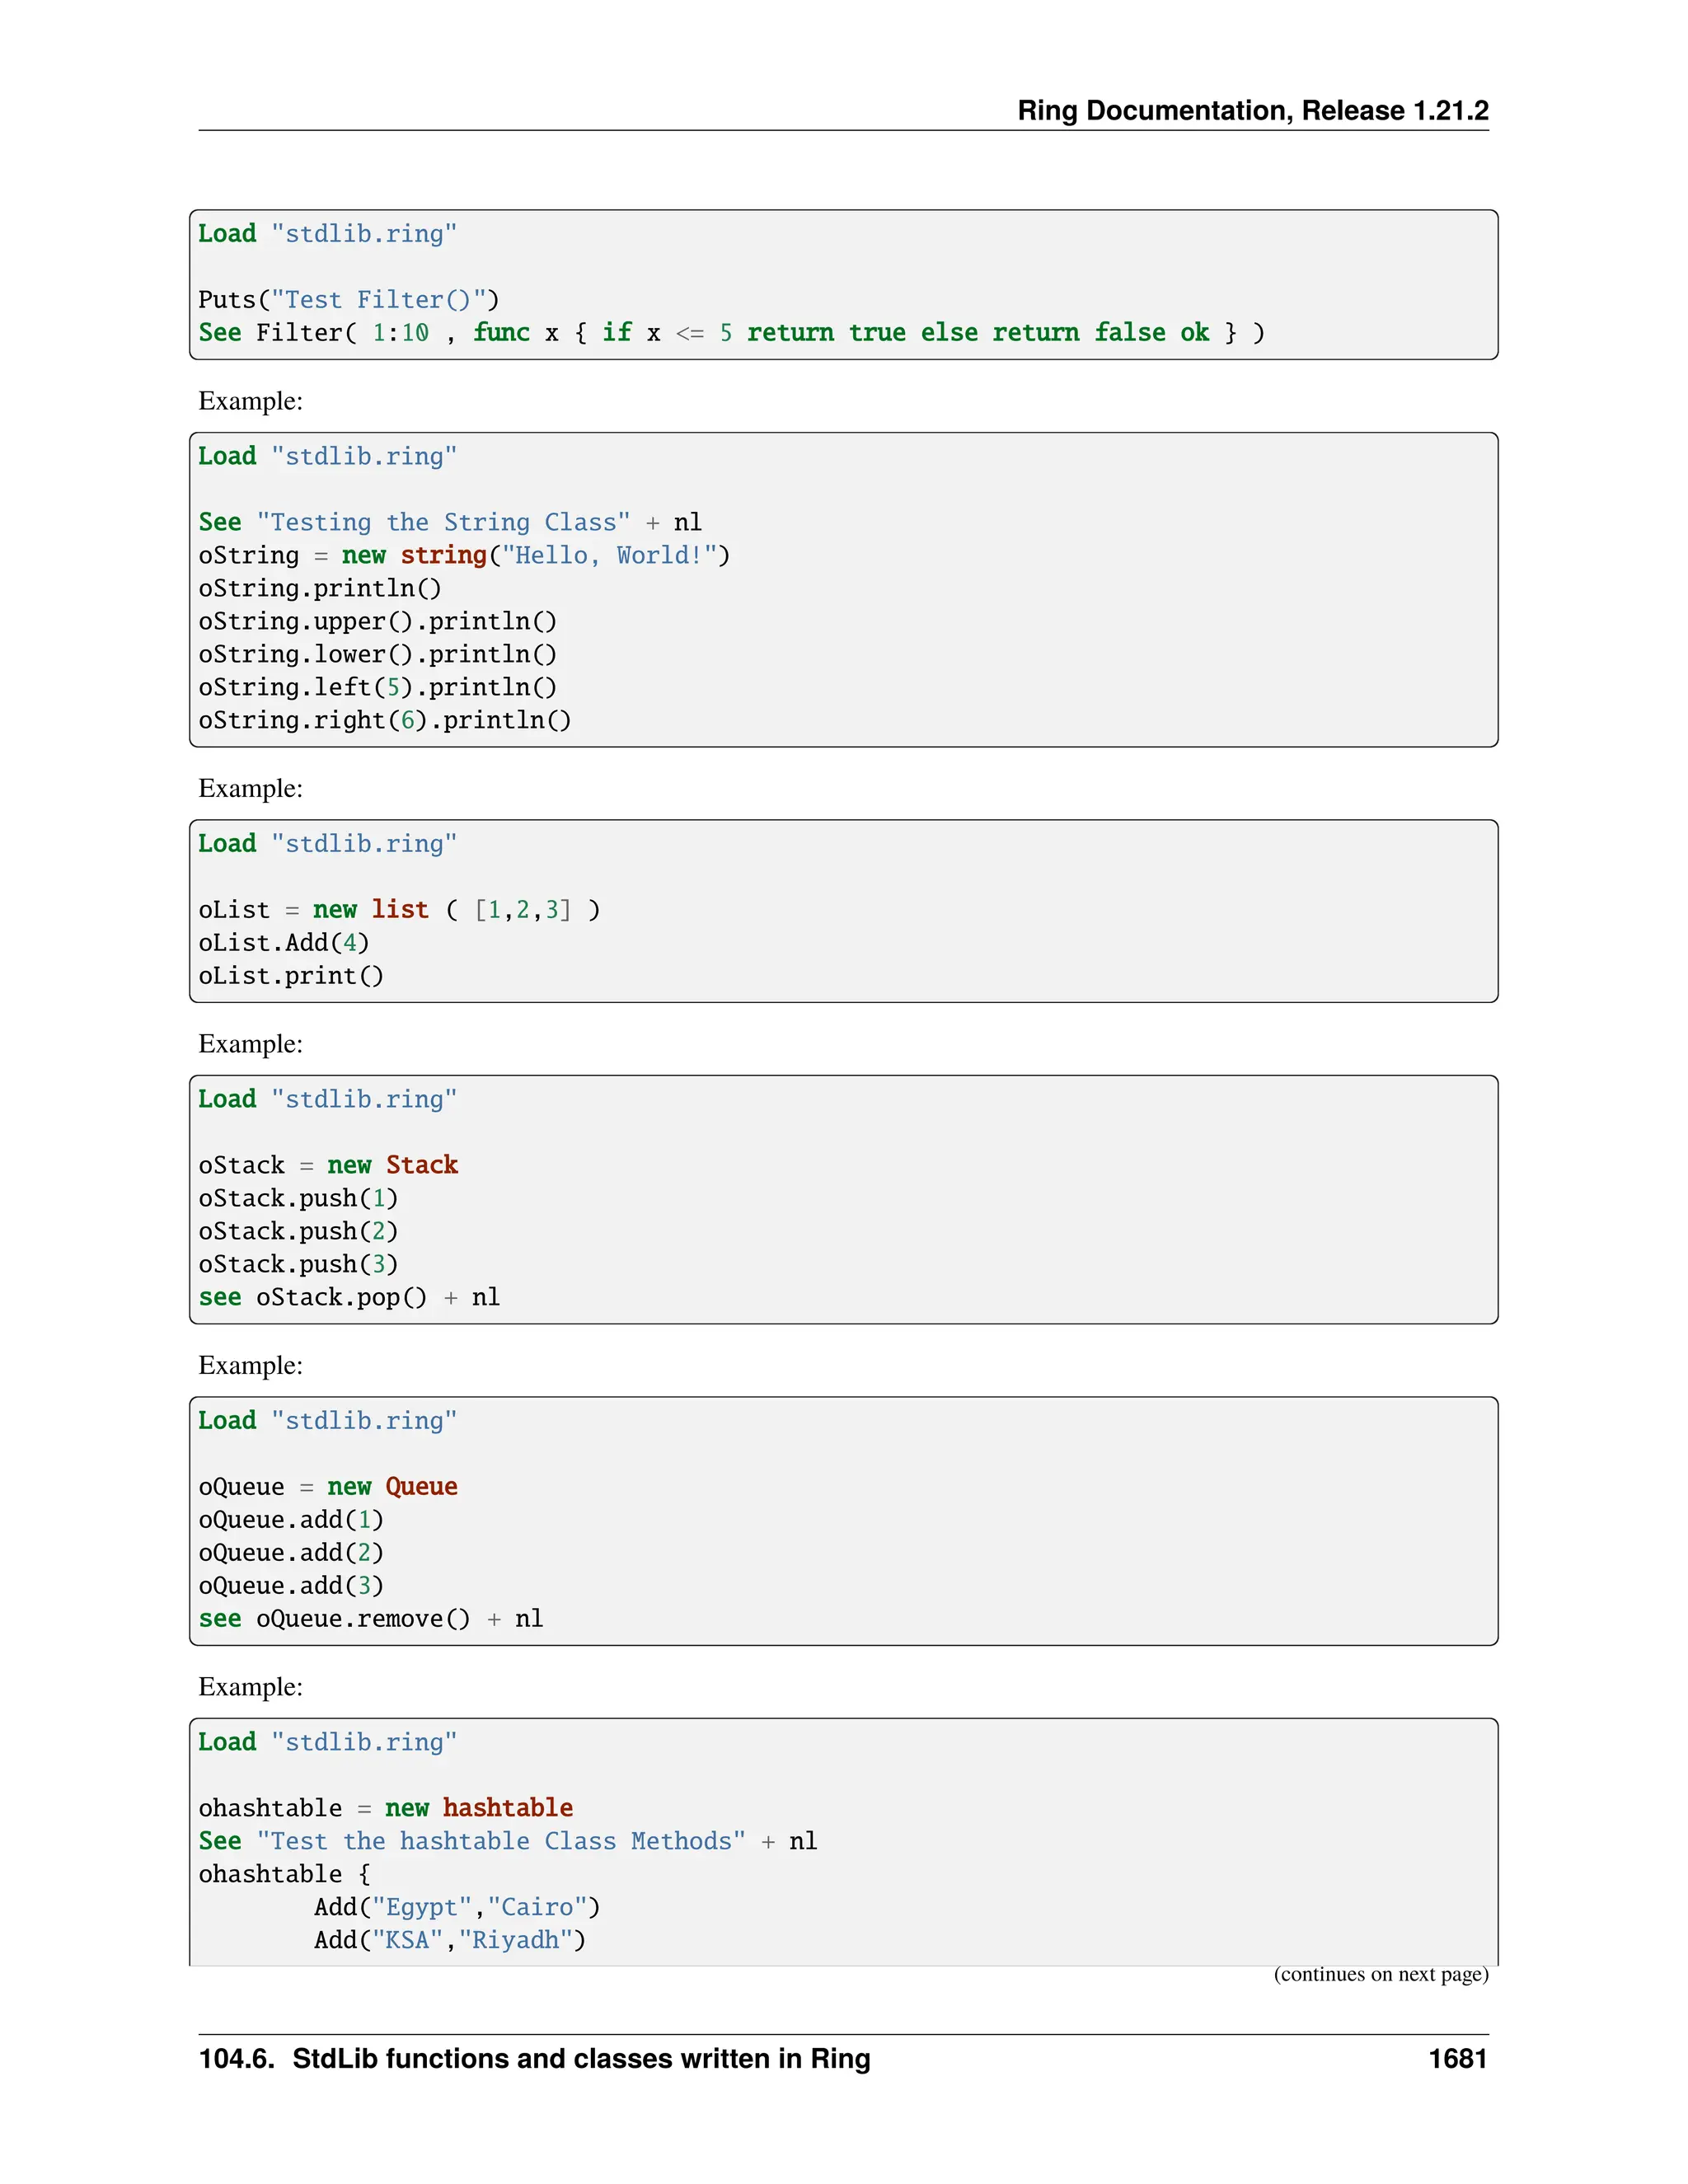Screen dimensions: 1688x2184
Task: Click the Add("Egypt","Cairo") line
Action: click(457, 1906)
